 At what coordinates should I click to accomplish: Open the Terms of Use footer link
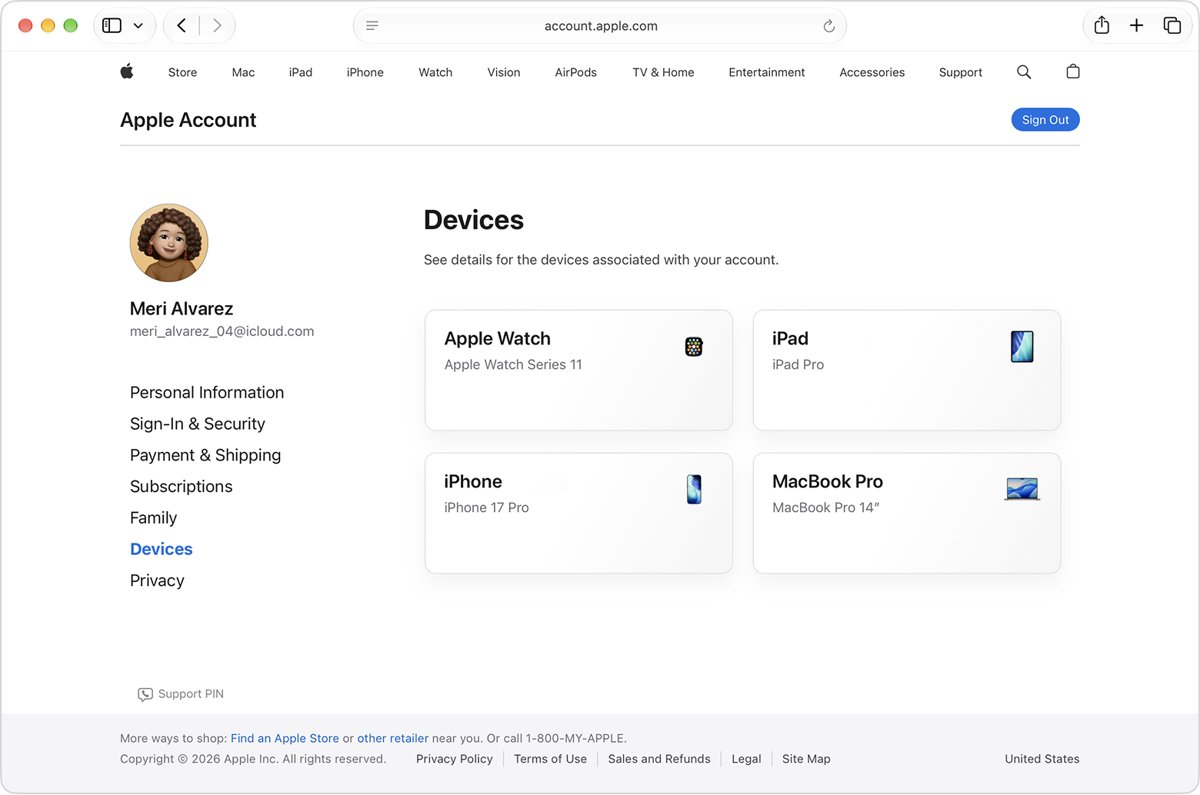coord(550,759)
